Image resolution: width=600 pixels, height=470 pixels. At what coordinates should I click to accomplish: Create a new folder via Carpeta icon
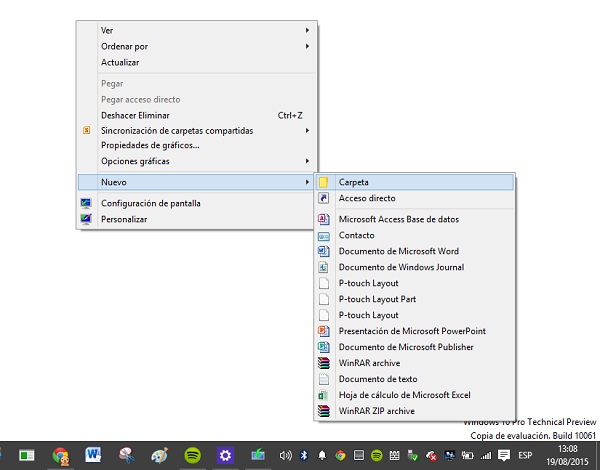[324, 182]
